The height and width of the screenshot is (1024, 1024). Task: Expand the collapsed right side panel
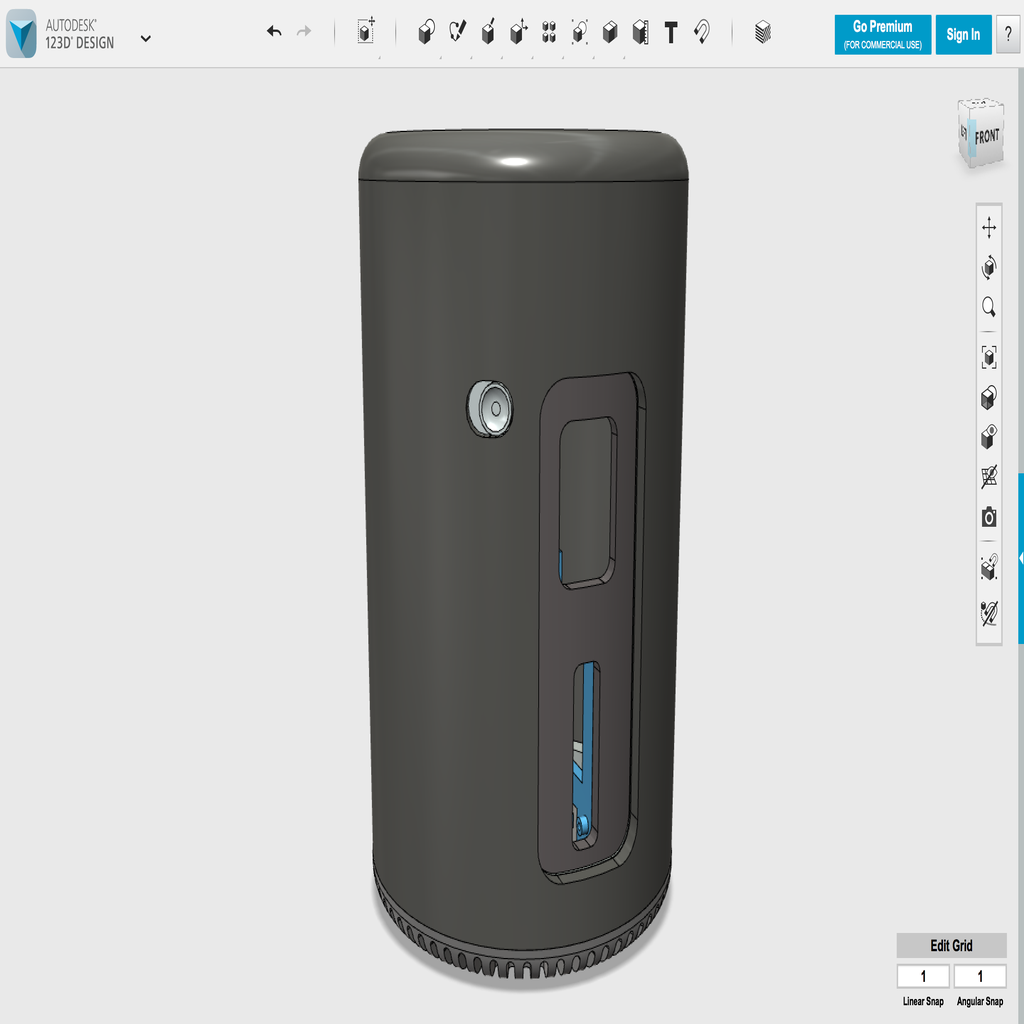pos(1021,559)
